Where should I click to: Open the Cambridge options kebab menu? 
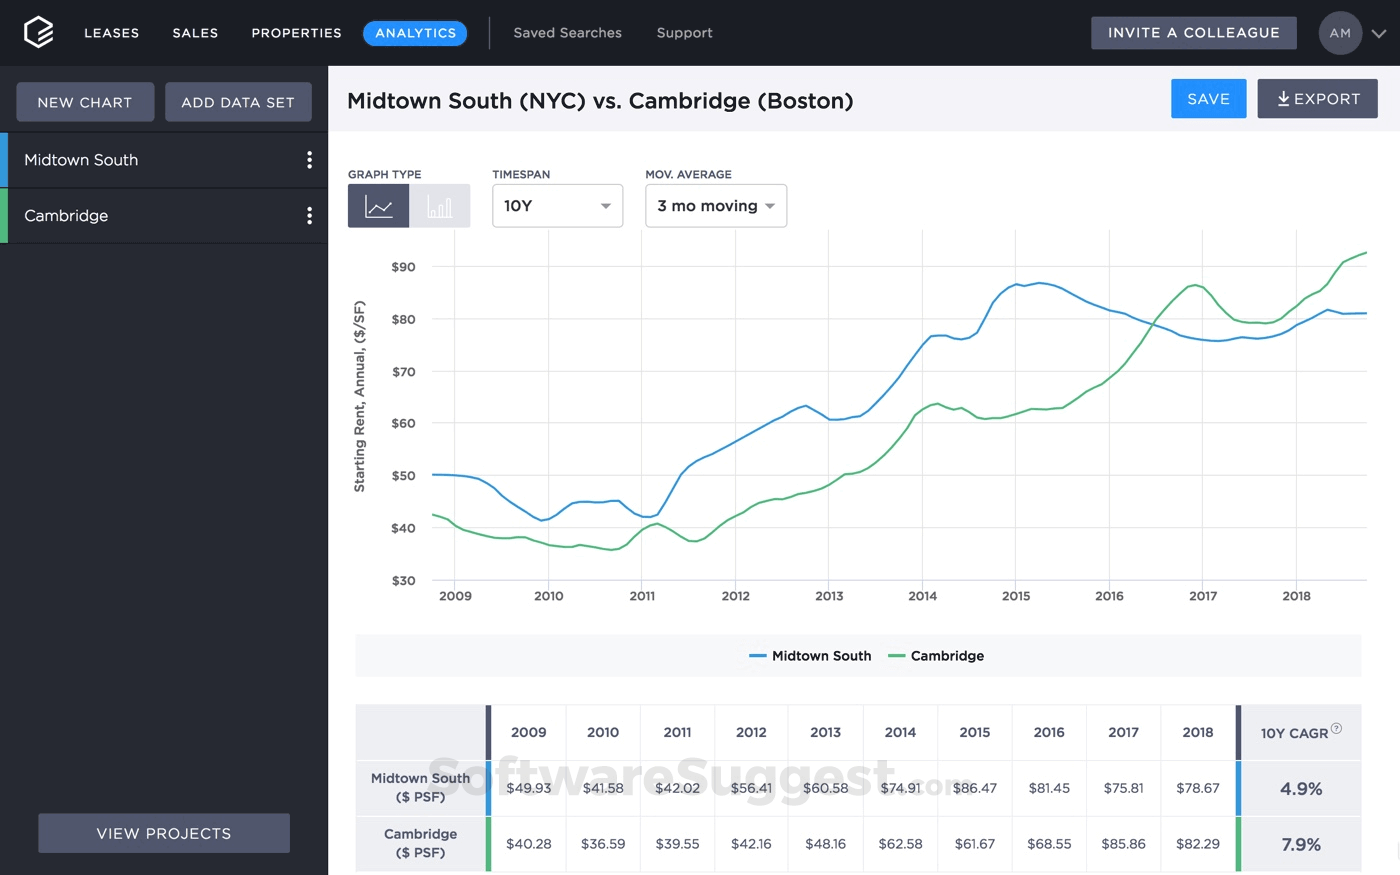(309, 215)
